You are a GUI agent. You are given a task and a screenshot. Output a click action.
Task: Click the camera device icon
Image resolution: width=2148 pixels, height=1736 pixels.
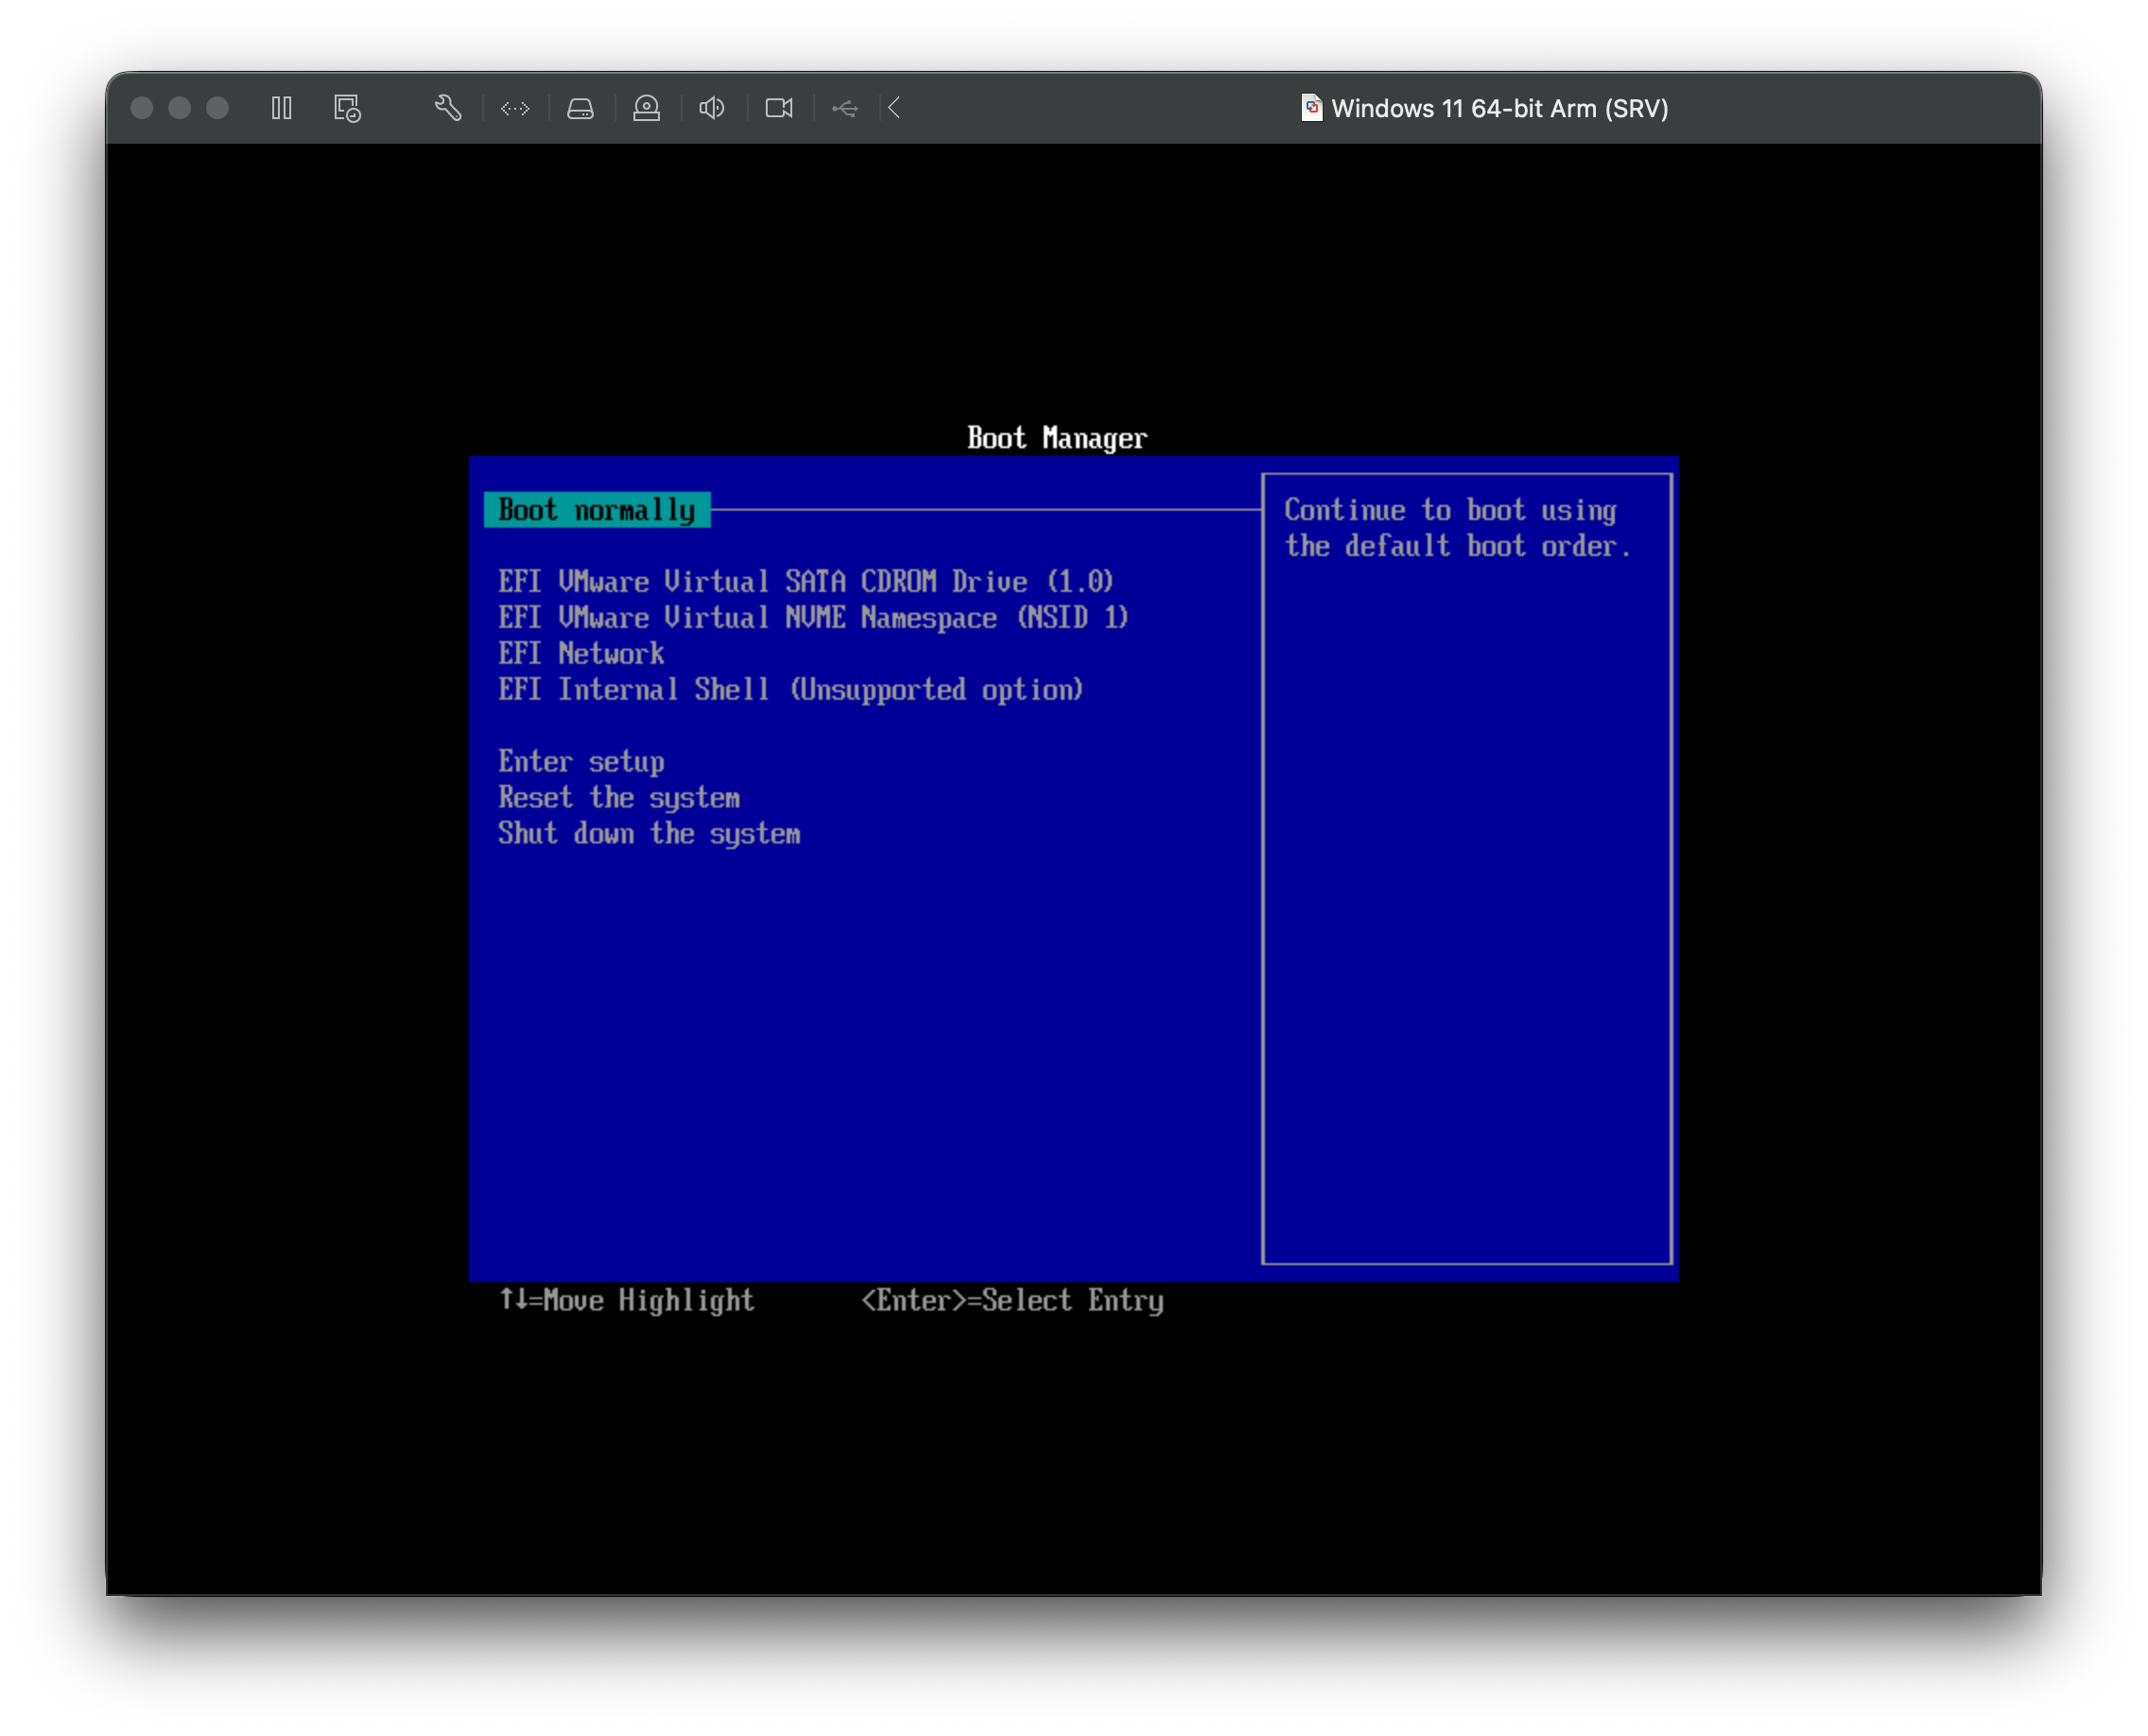click(x=779, y=108)
